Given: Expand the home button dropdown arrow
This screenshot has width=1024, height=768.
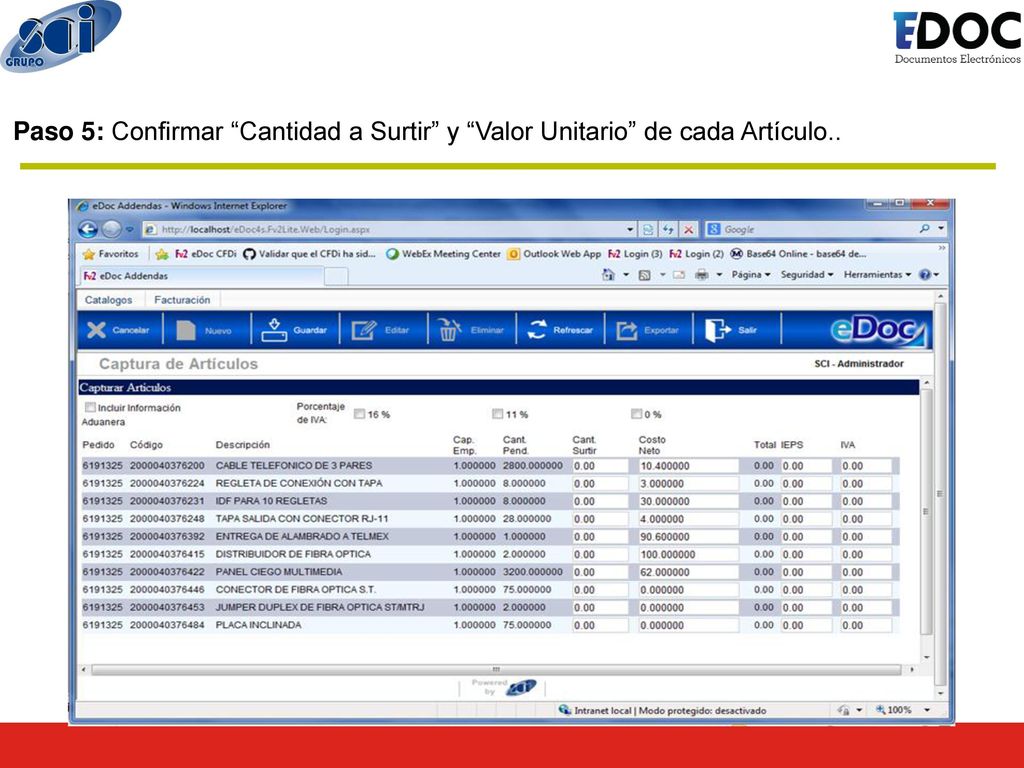Looking at the screenshot, I should click(x=626, y=275).
